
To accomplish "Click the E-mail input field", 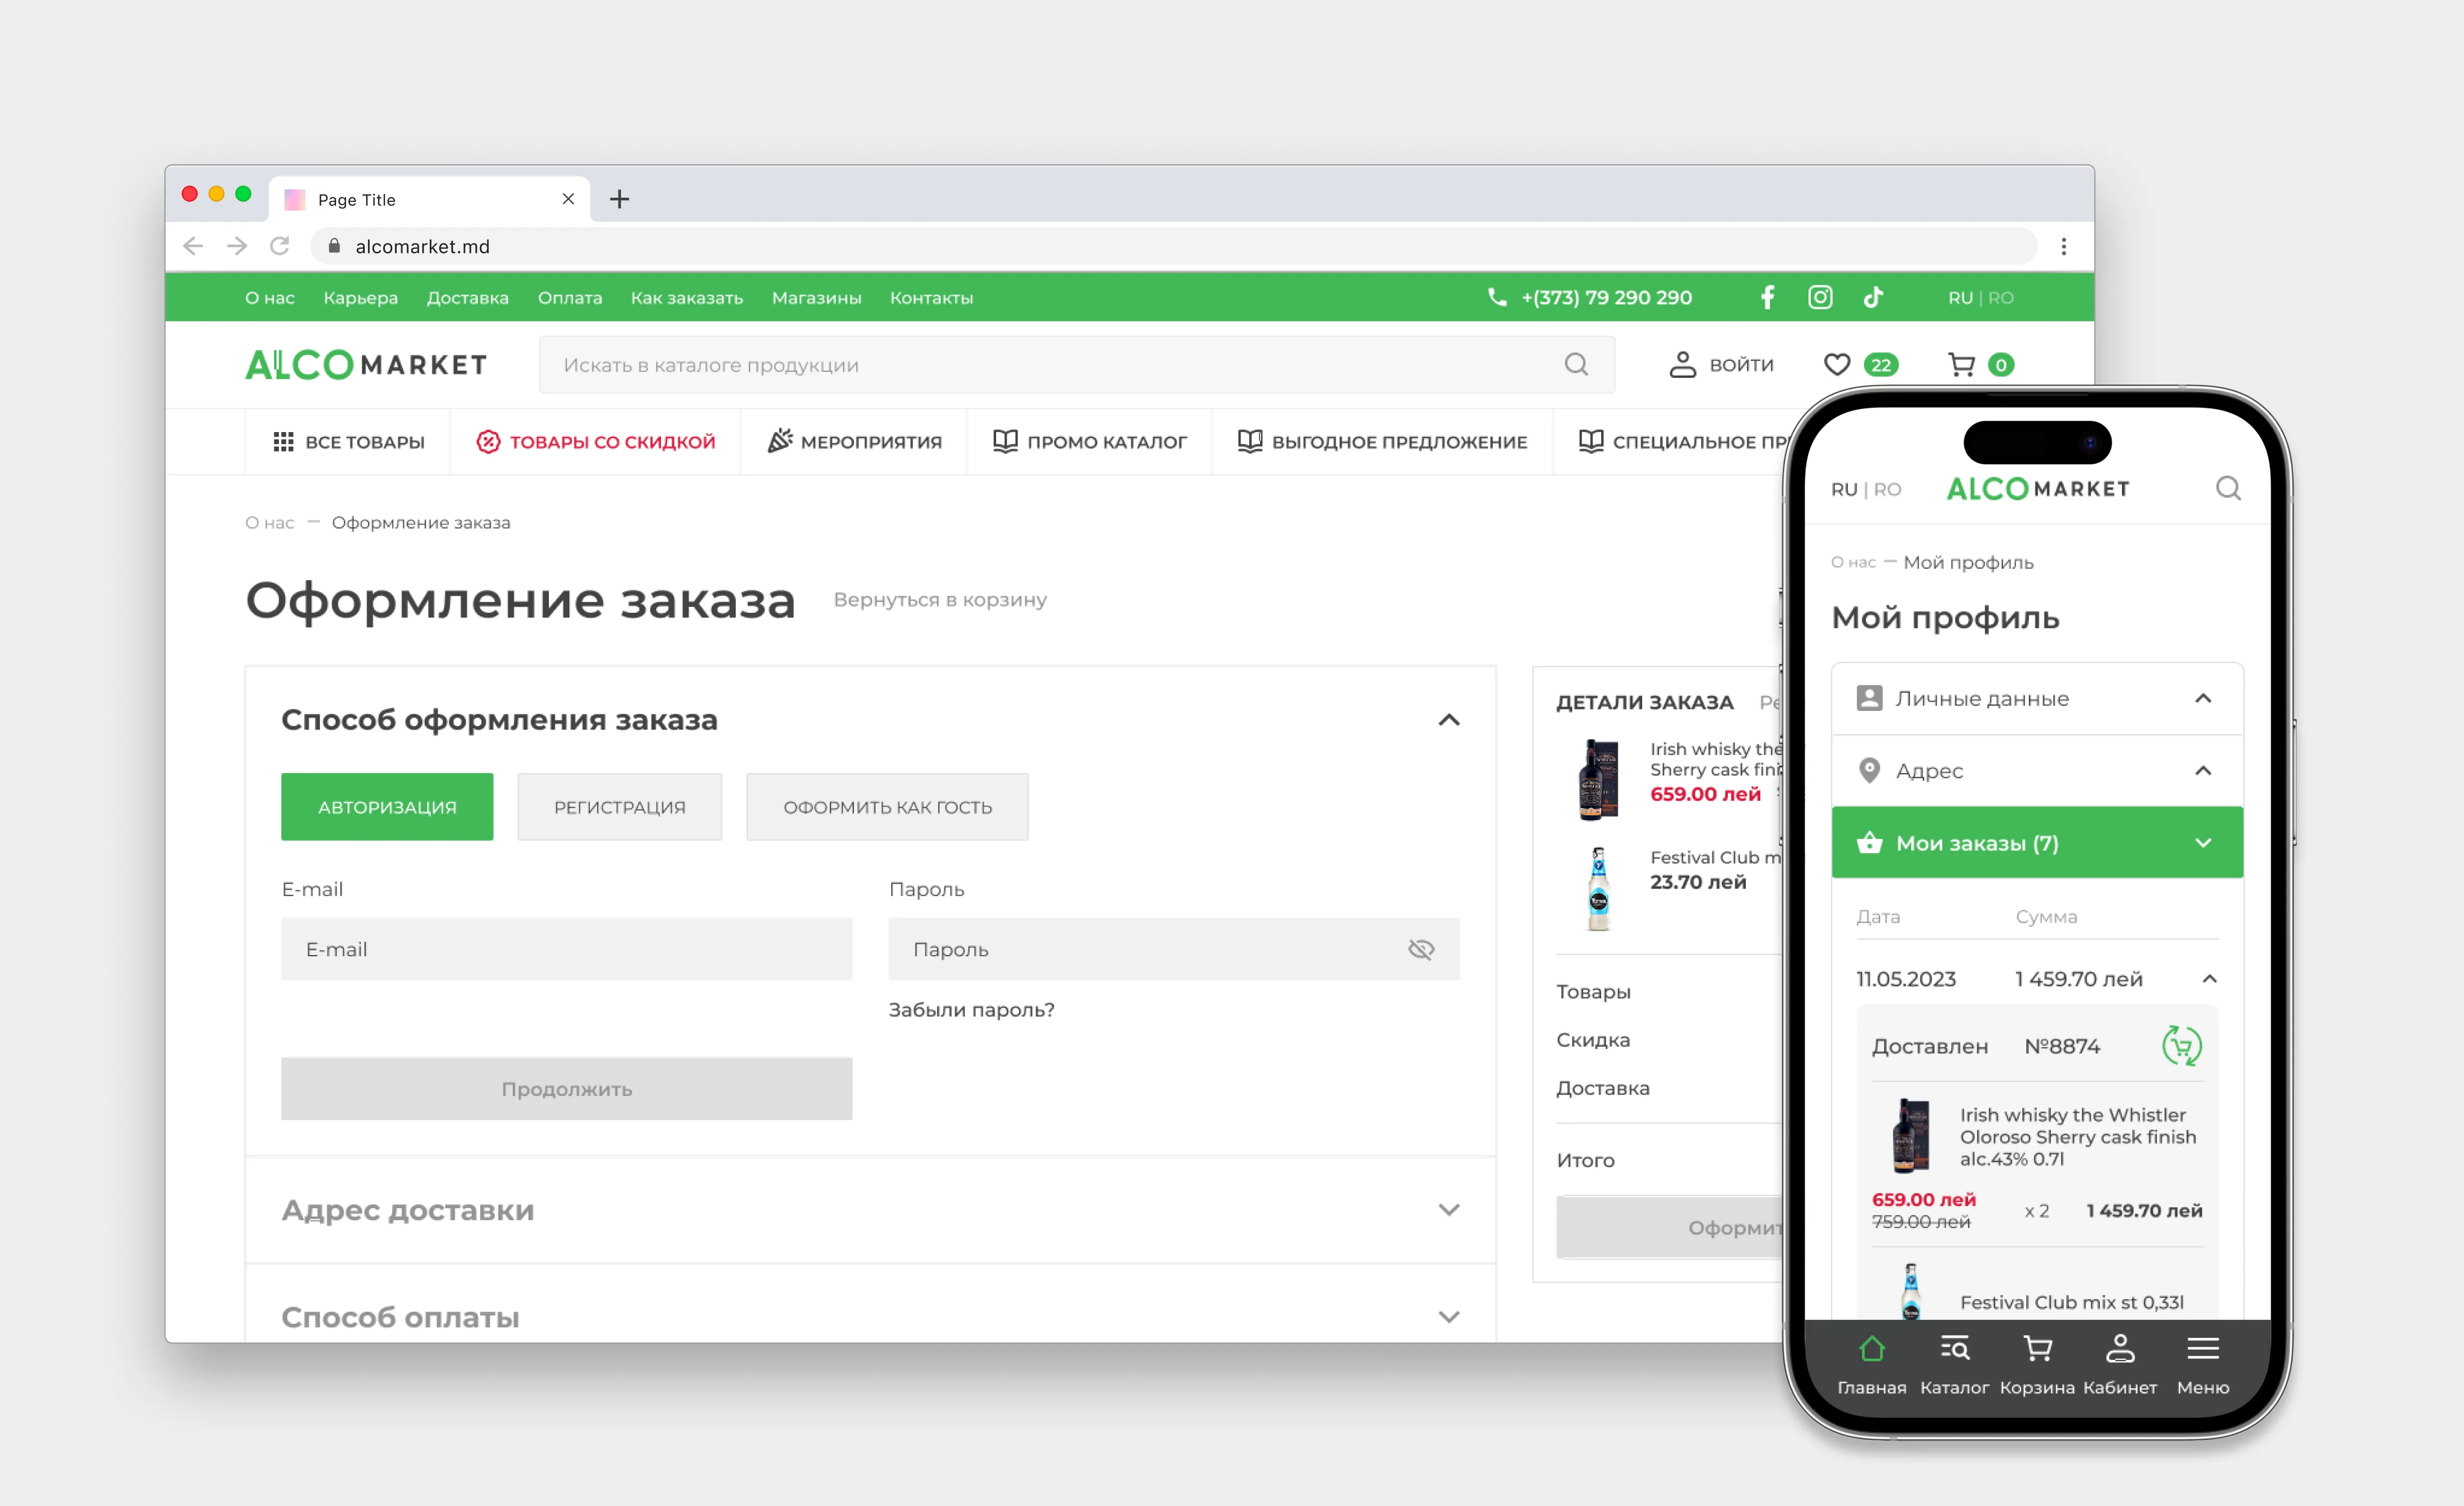I will [566, 949].
